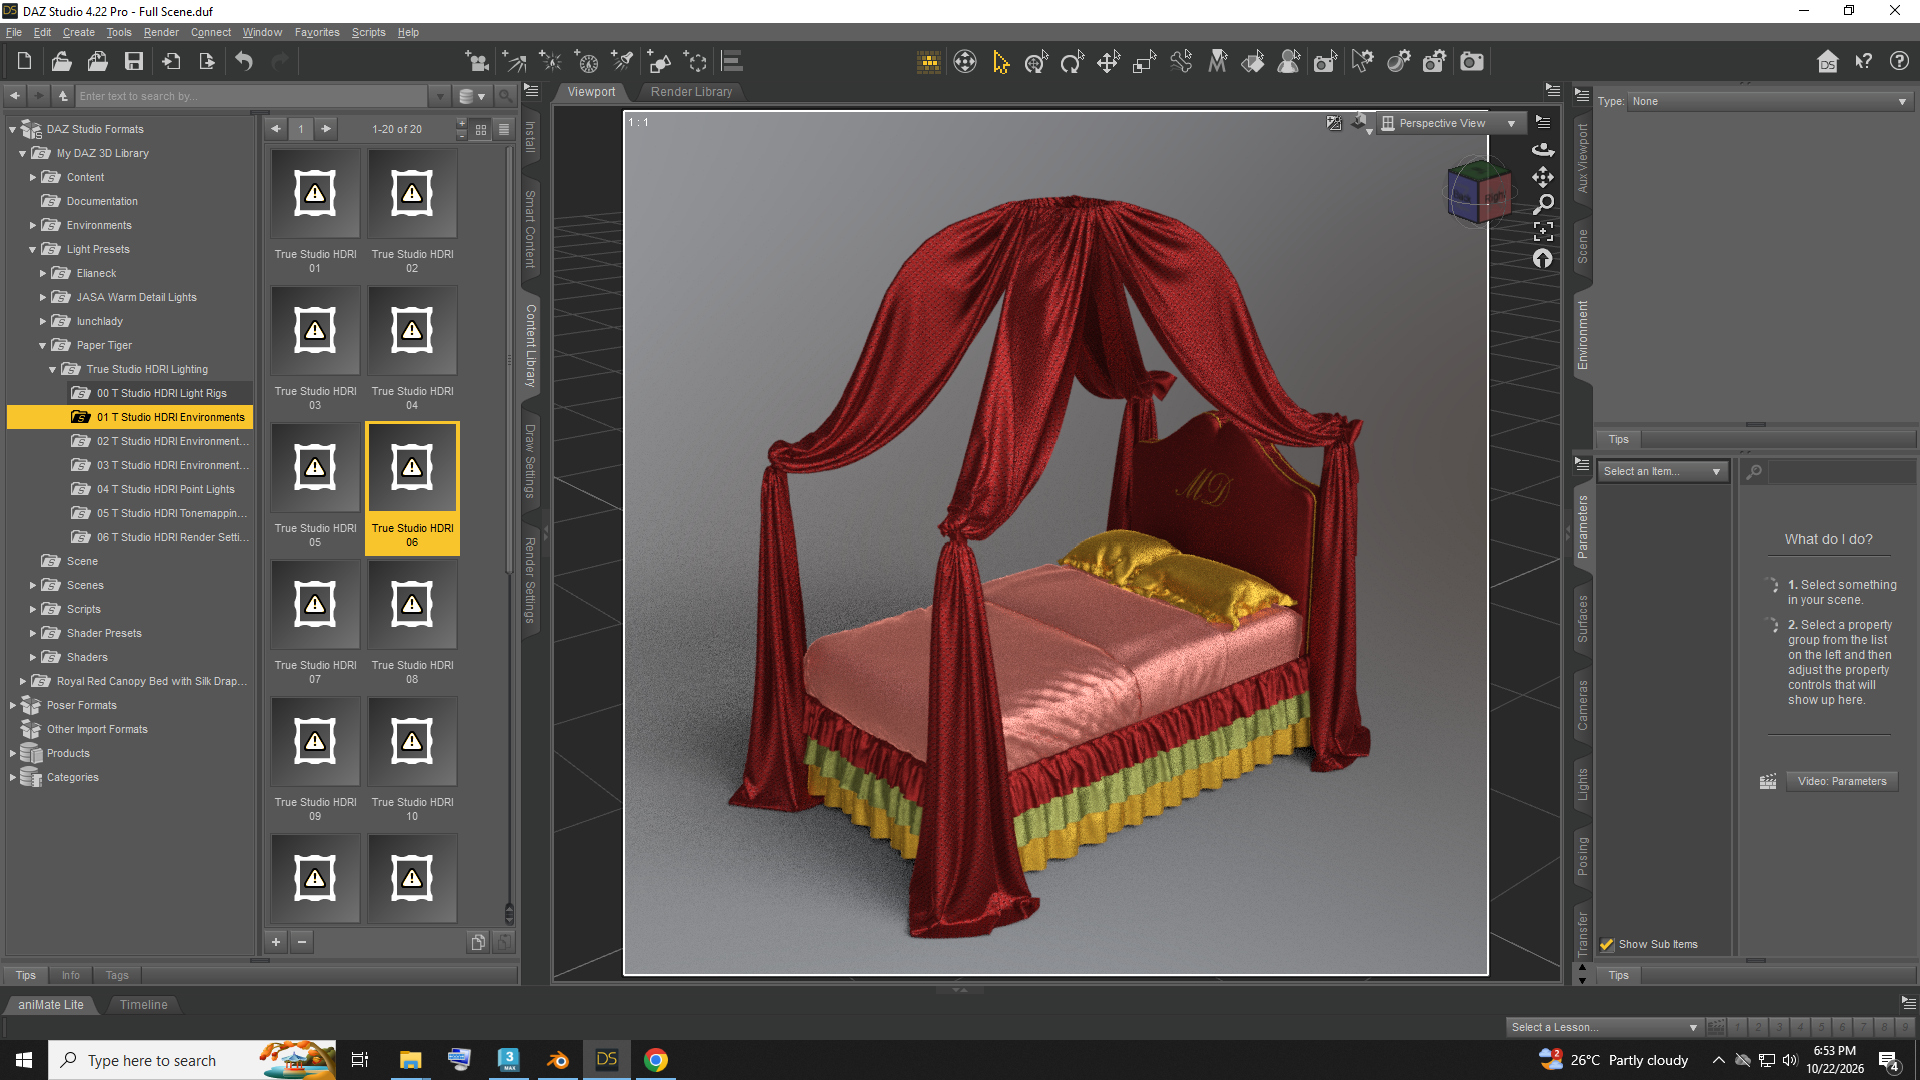Click the Open File folder icon
Screen dimensions: 1920x1080
tap(61, 62)
